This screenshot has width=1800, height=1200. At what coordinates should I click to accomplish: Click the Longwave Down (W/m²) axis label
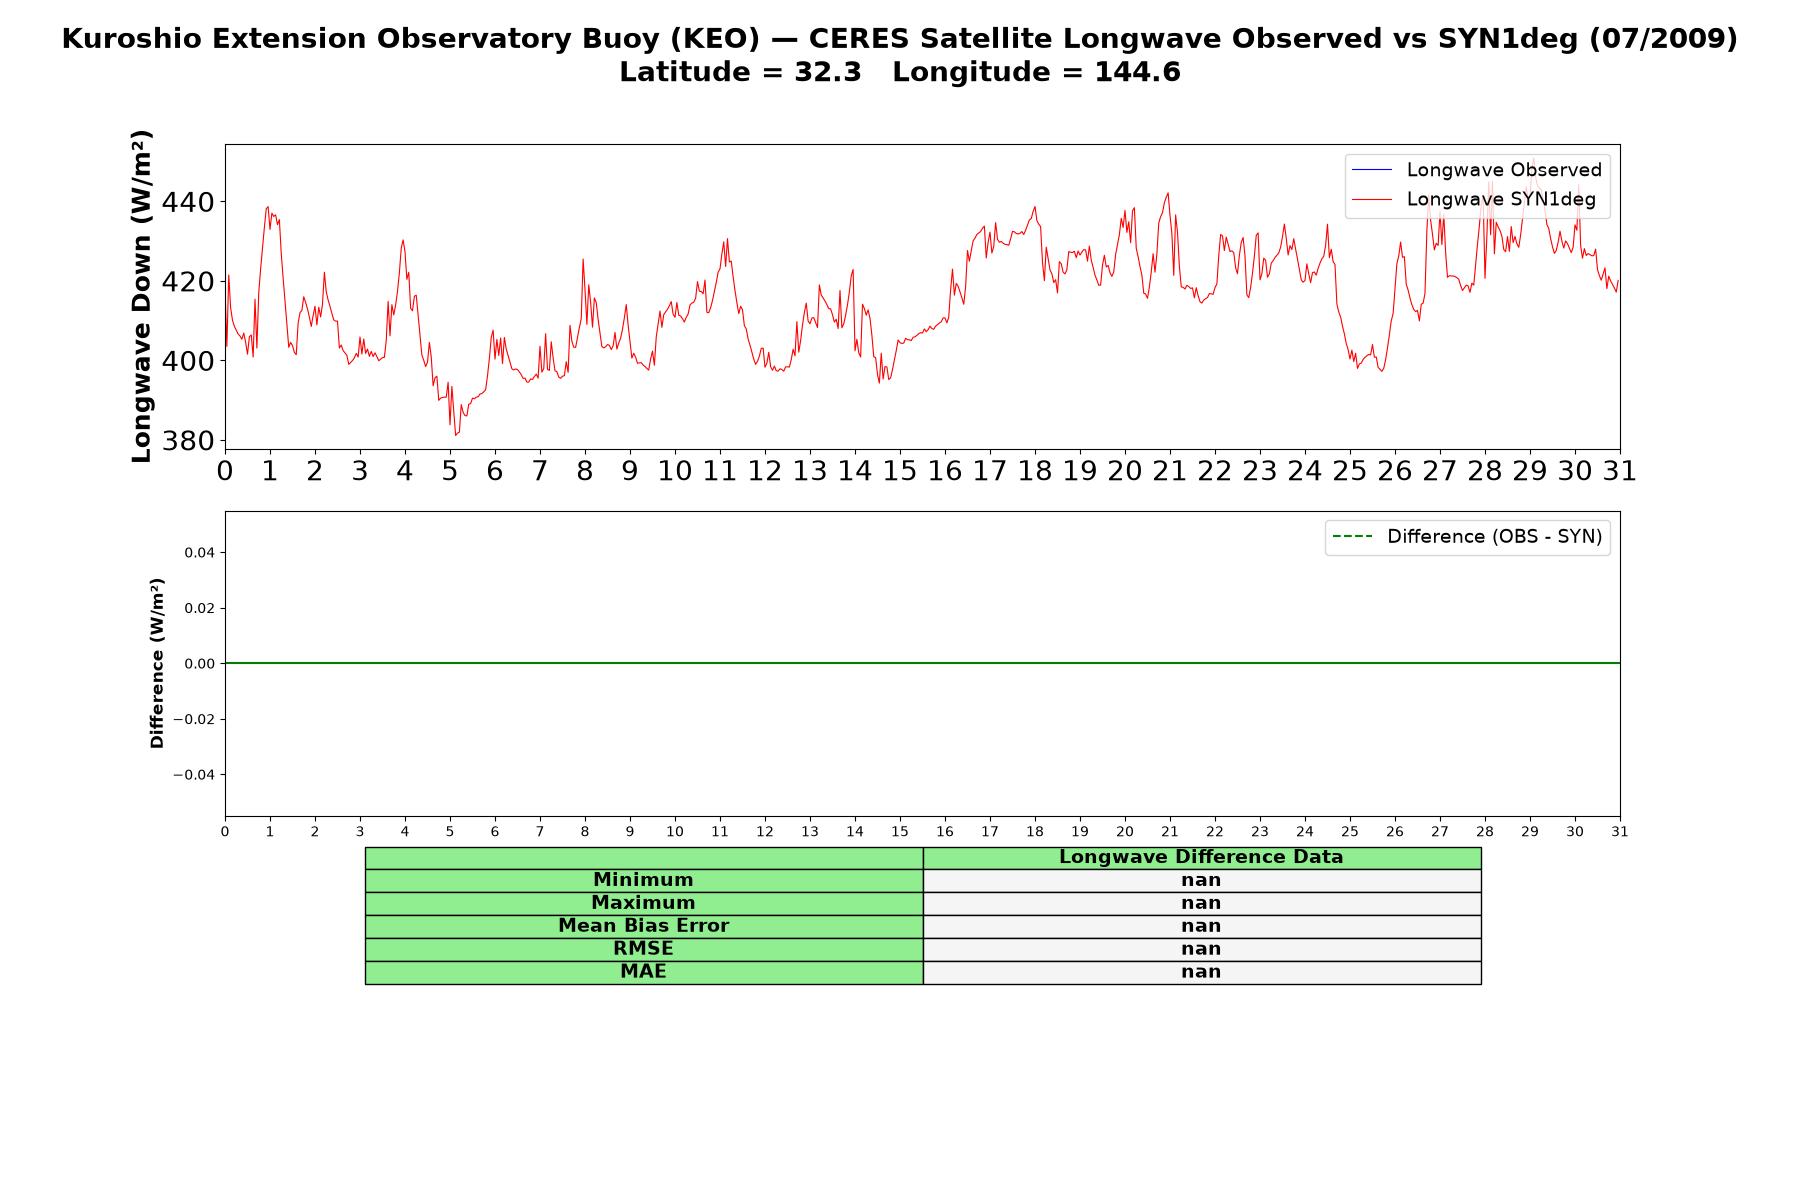click(141, 296)
